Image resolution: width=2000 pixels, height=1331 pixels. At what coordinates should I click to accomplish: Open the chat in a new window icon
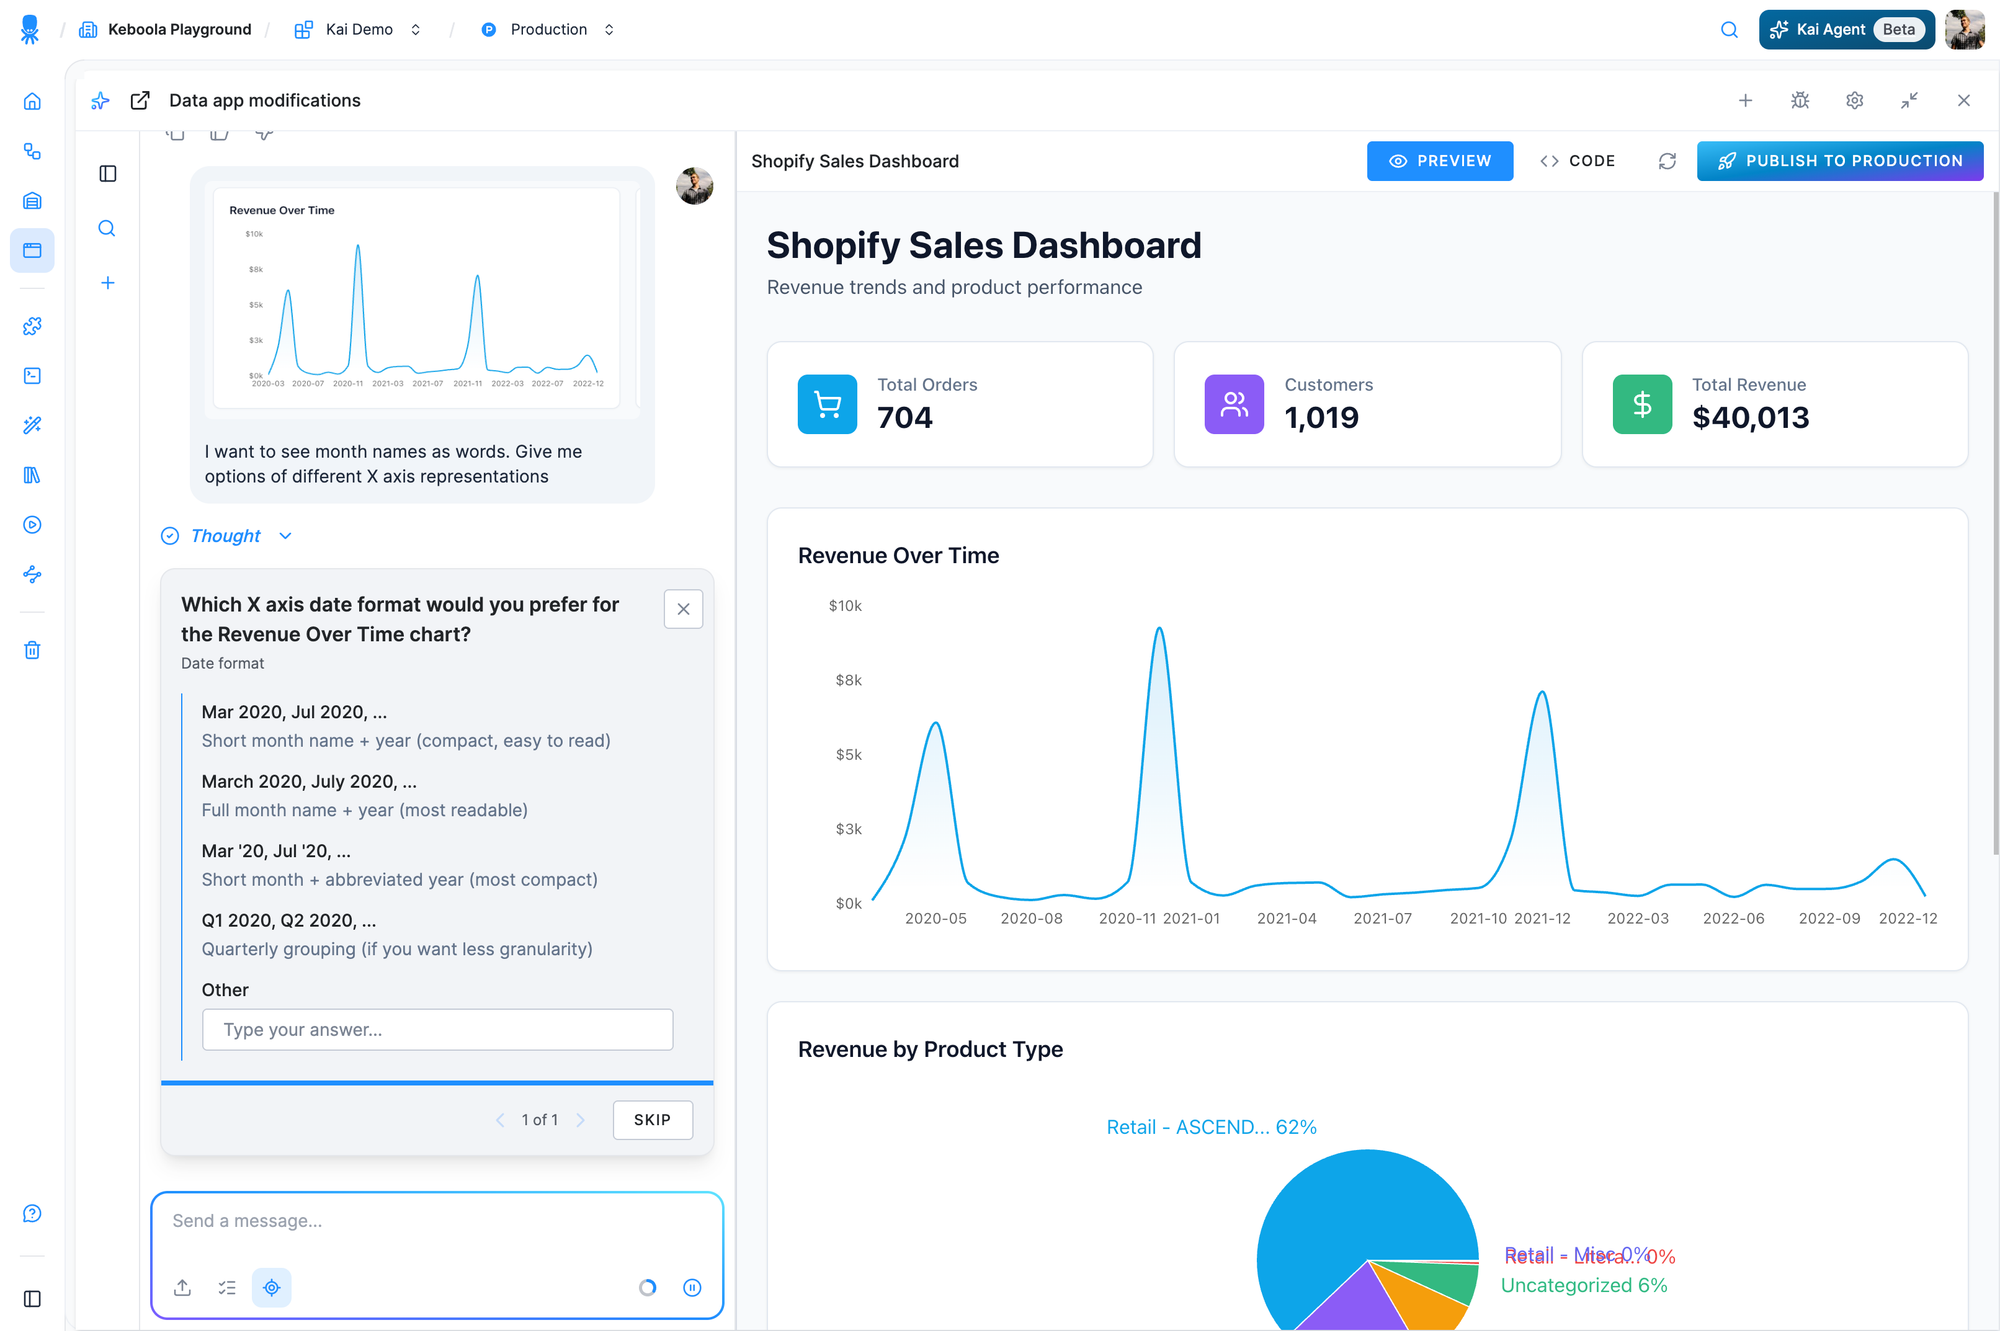[140, 100]
